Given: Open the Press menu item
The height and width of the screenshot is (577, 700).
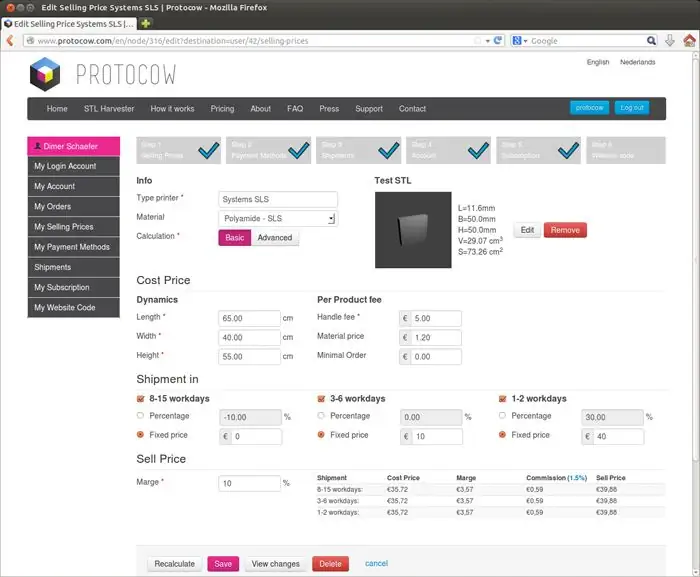Looking at the screenshot, I should click(x=329, y=109).
